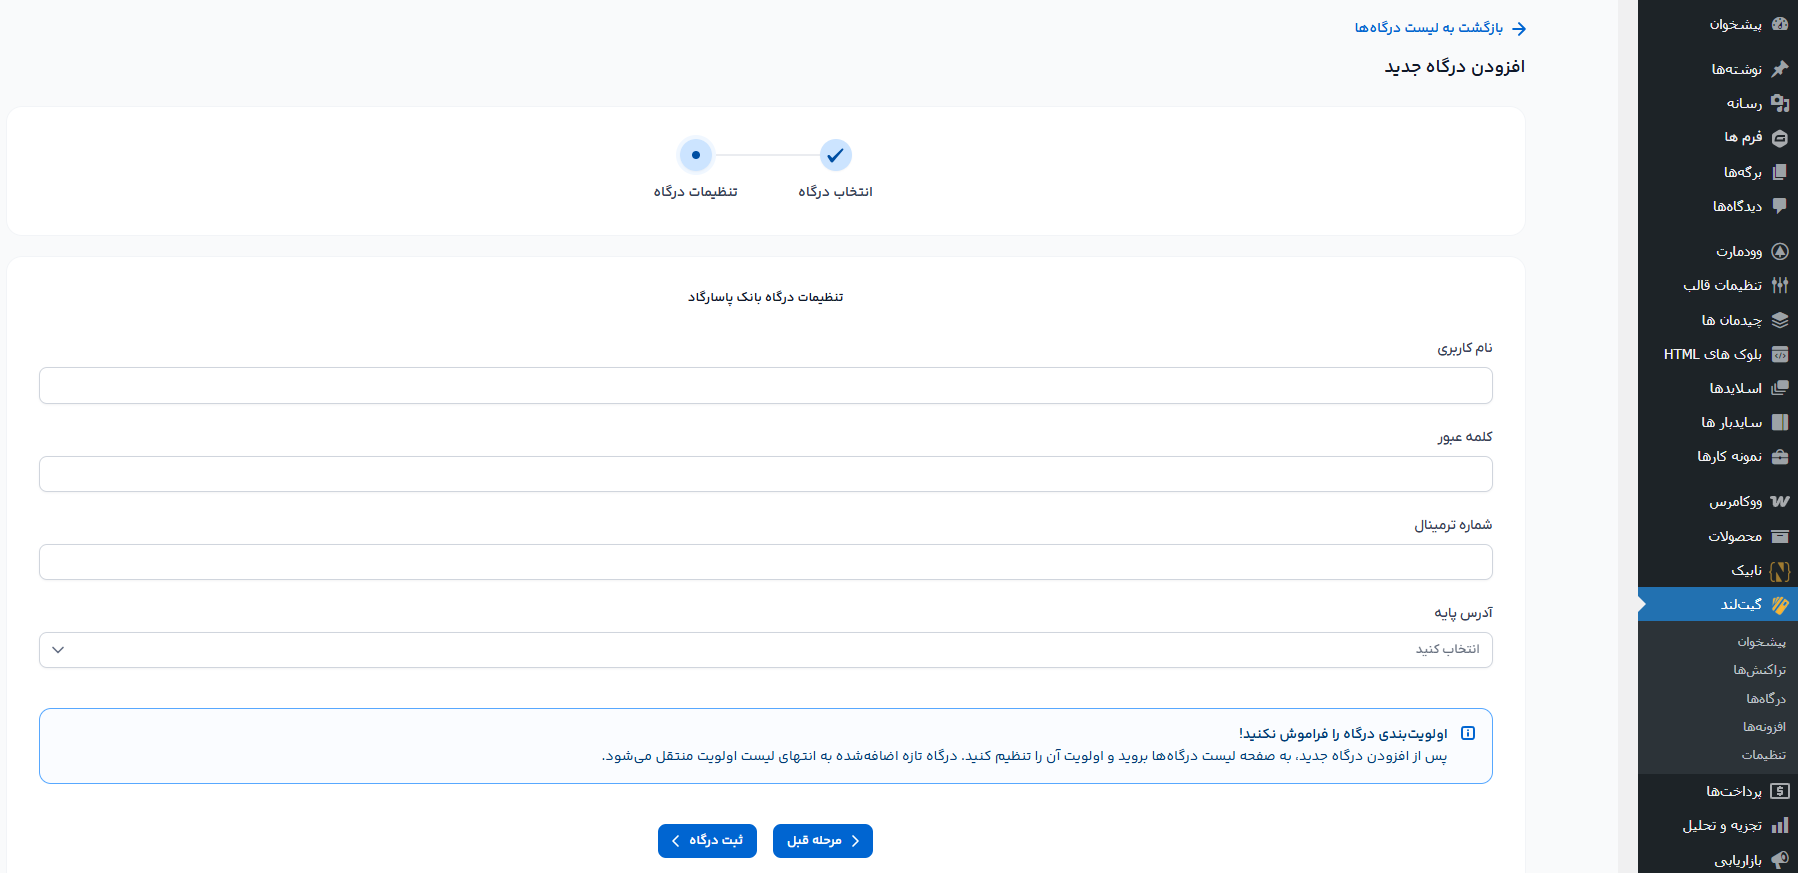Click the back arrow icon beside بازگشت
1798x873 pixels.
(x=1519, y=29)
